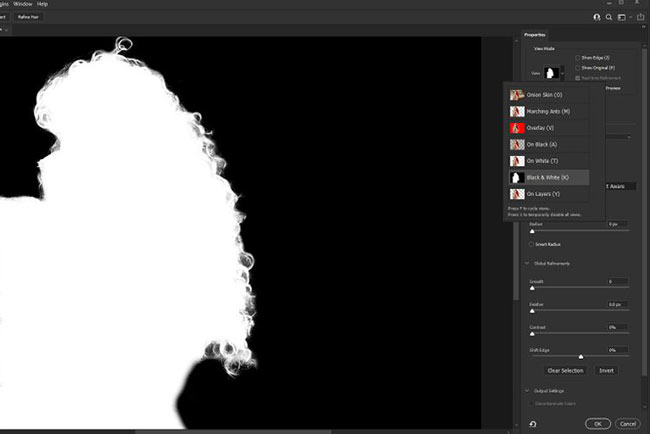Screen dimensions: 650x434
Task: Click the Clear Selection button
Action: click(x=565, y=371)
